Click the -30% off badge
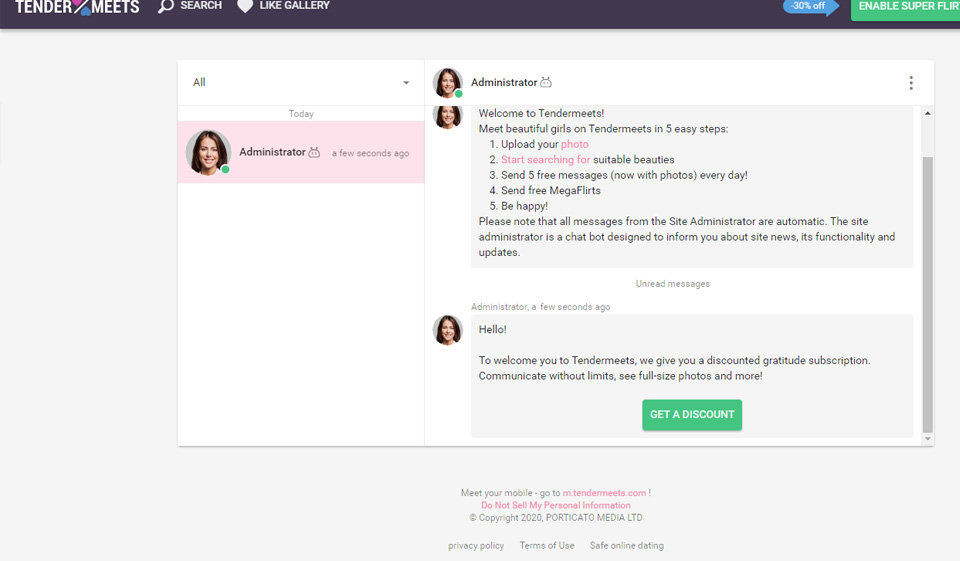Image resolution: width=960 pixels, height=561 pixels. [x=808, y=6]
